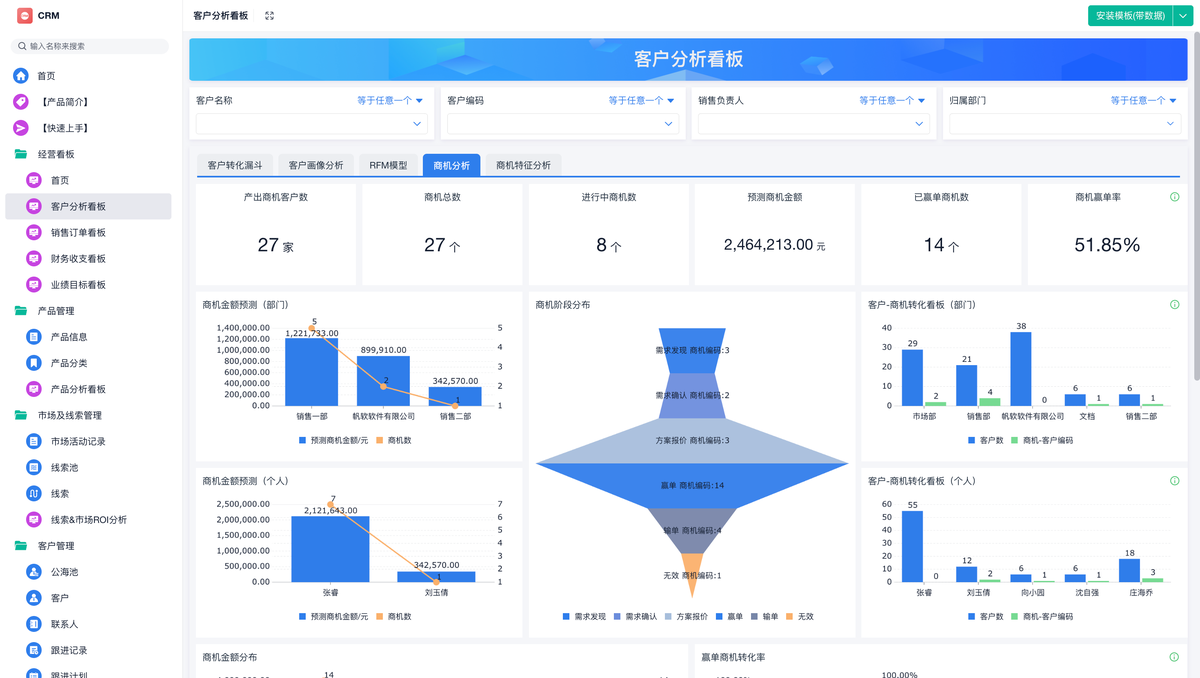The image size is (1200, 678).
Task: Click the 公海池 icon
Action: [34, 572]
